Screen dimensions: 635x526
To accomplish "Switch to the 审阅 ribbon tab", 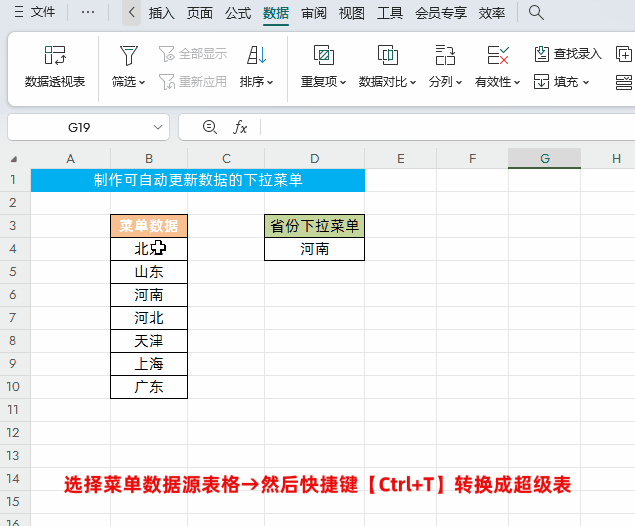I will pyautogui.click(x=314, y=13).
